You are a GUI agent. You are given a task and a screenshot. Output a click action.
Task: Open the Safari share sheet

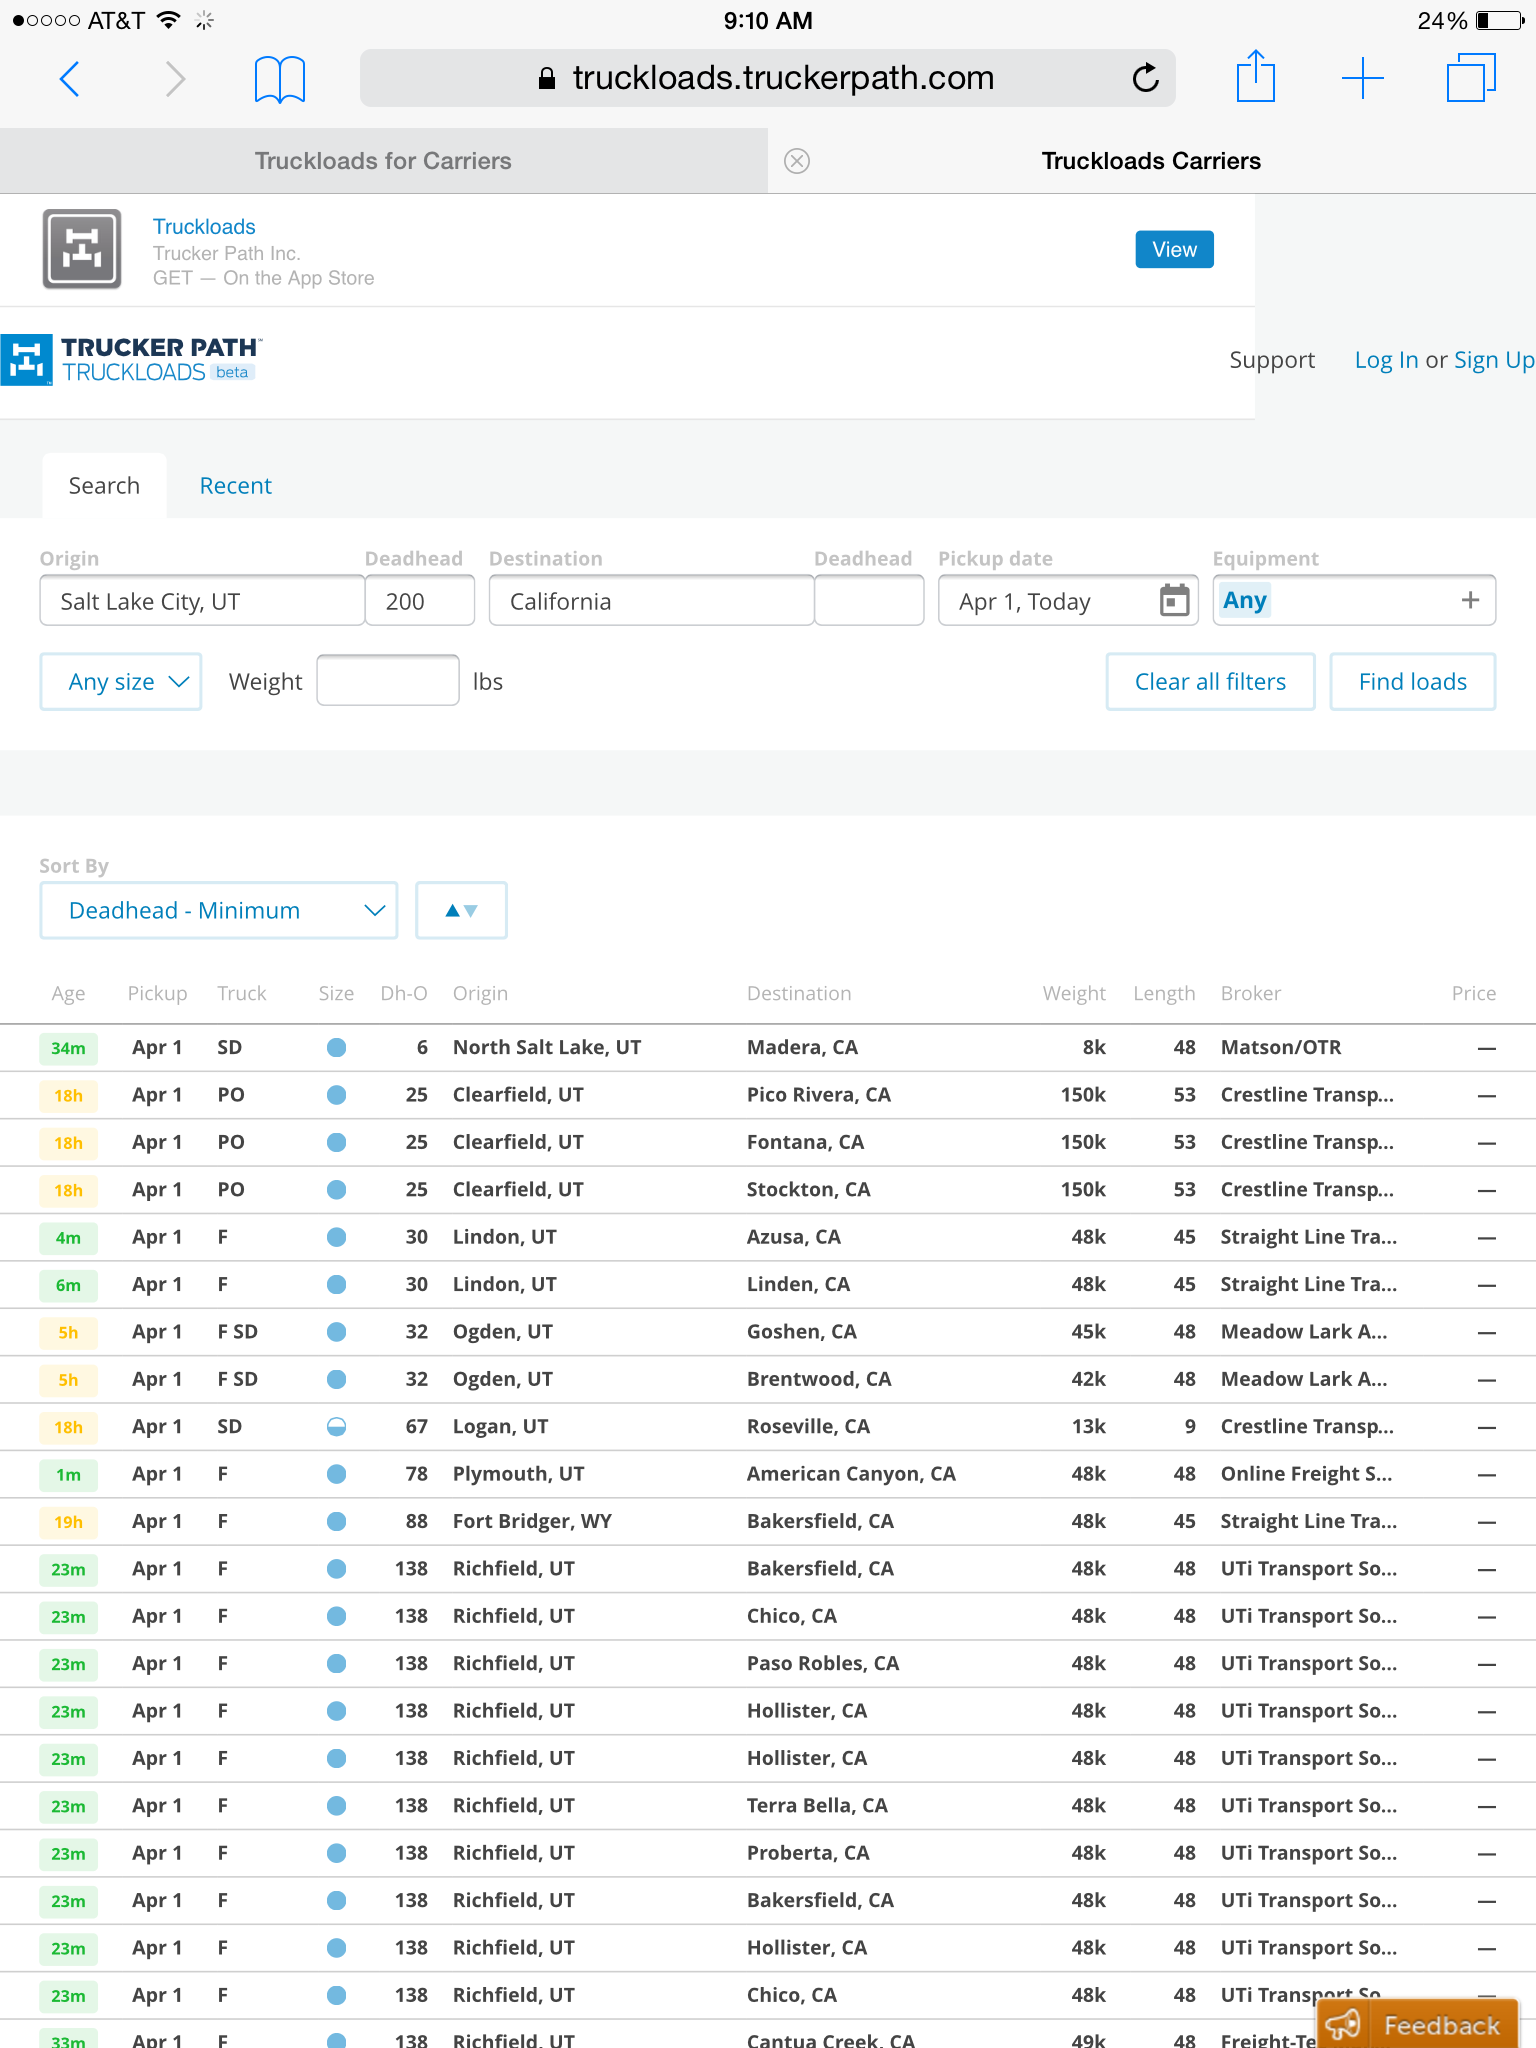[1255, 77]
